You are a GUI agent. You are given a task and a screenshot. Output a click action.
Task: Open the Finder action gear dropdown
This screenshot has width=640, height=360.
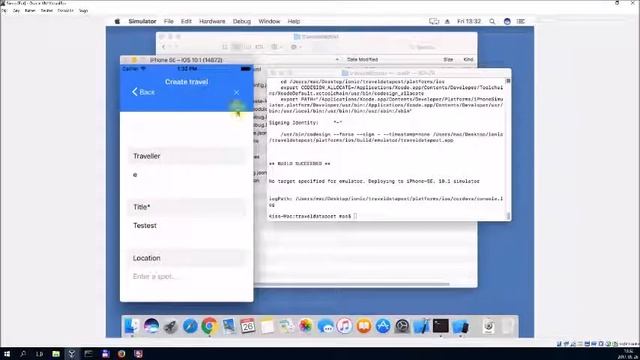coord(296,47)
